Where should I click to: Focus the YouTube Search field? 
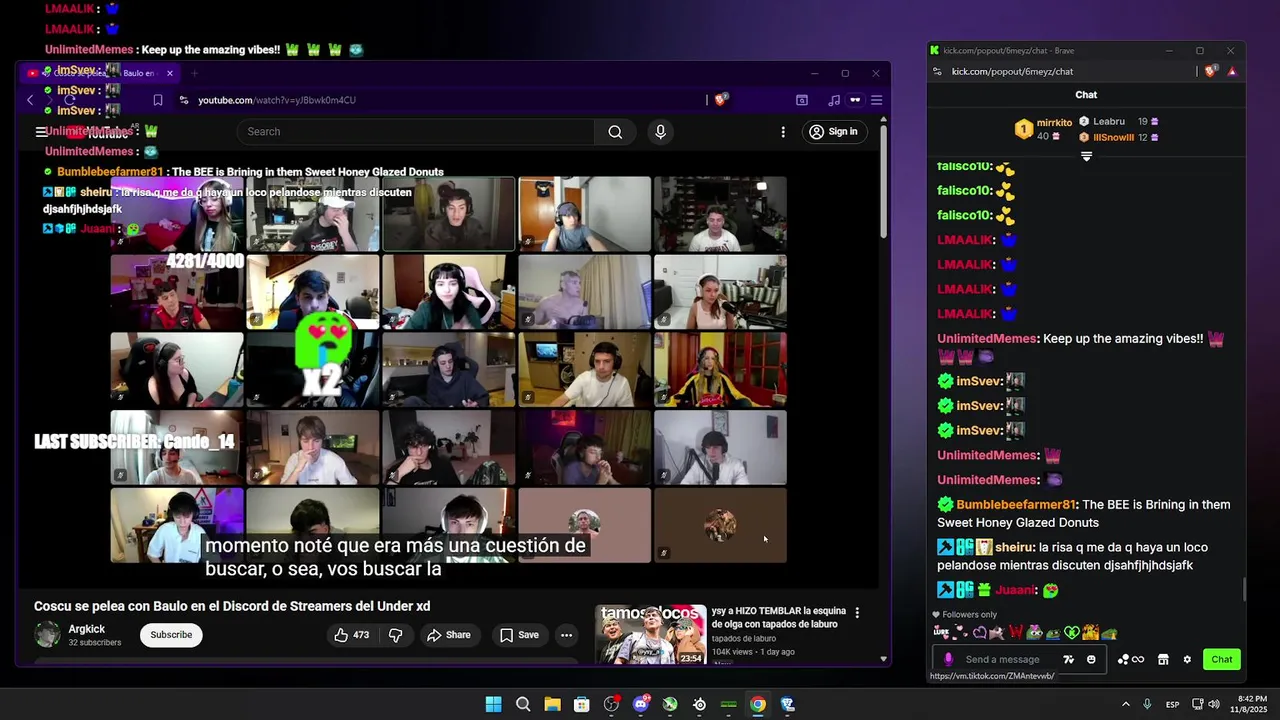tap(416, 132)
